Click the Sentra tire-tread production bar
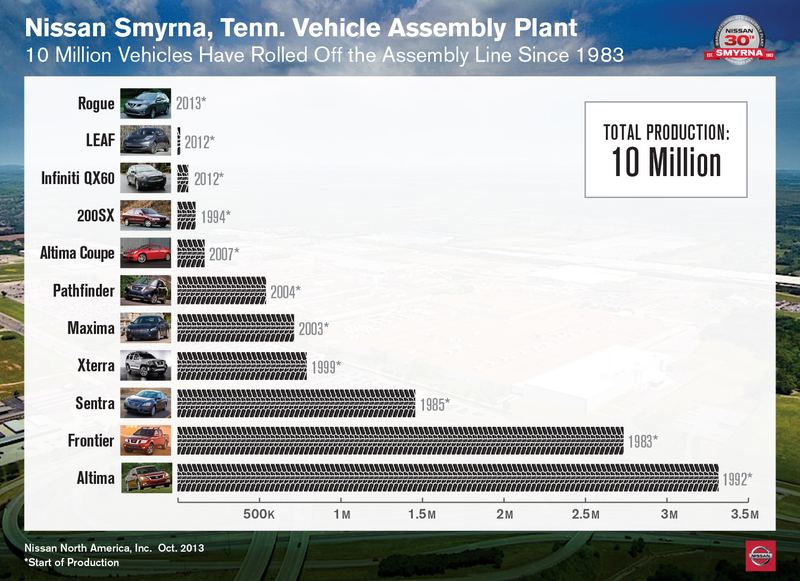Viewport: 800px width, 581px height. pyautogui.click(x=296, y=403)
